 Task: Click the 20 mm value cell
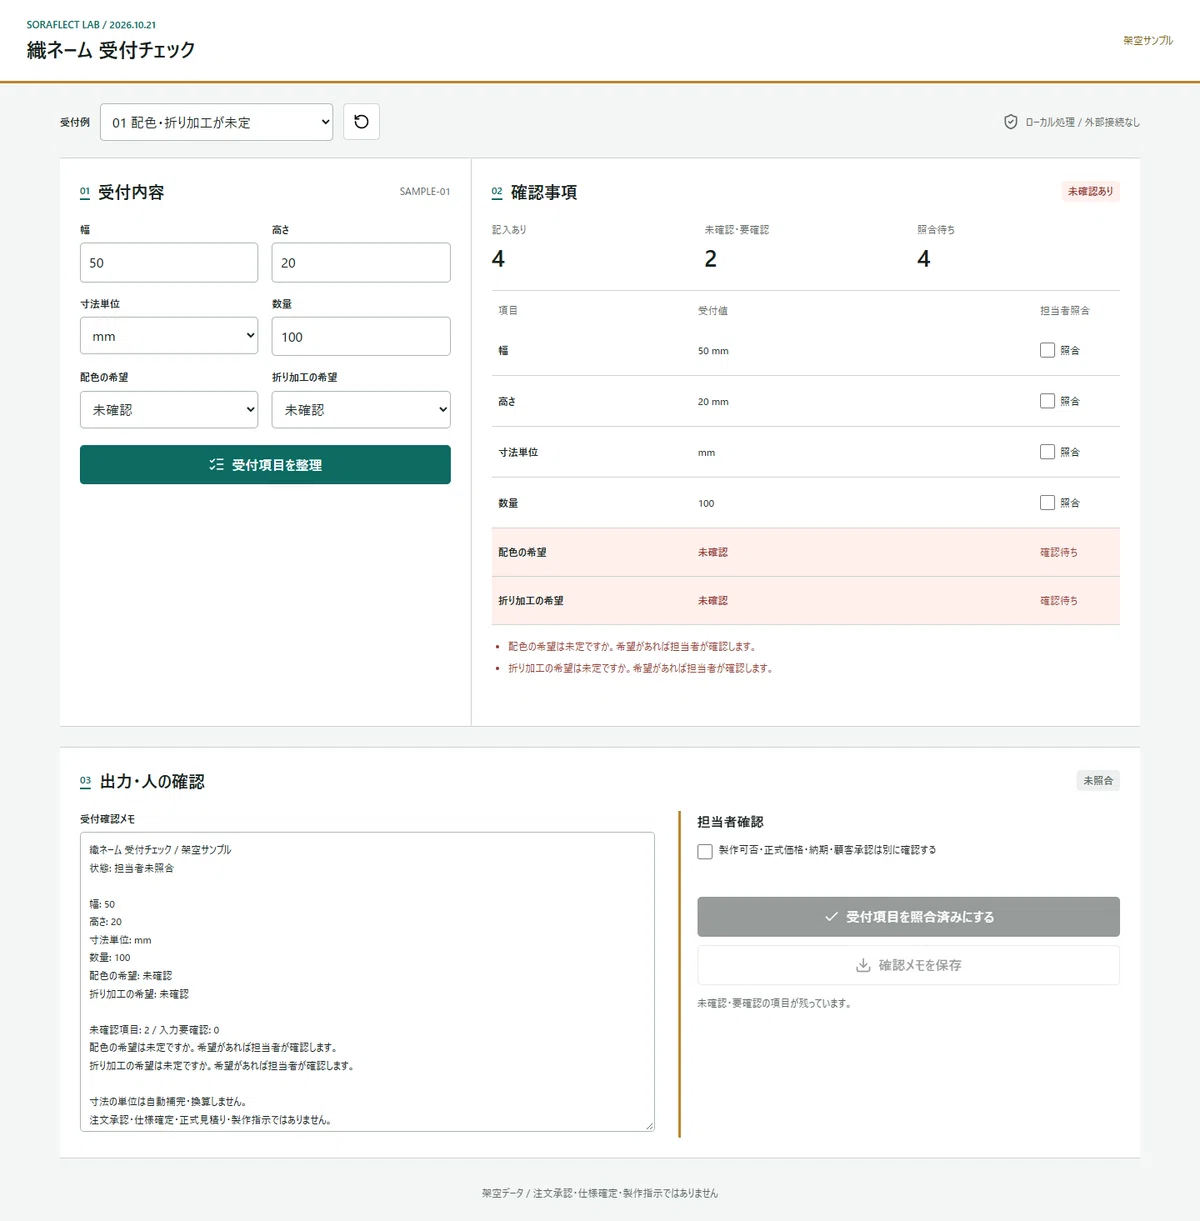(713, 402)
